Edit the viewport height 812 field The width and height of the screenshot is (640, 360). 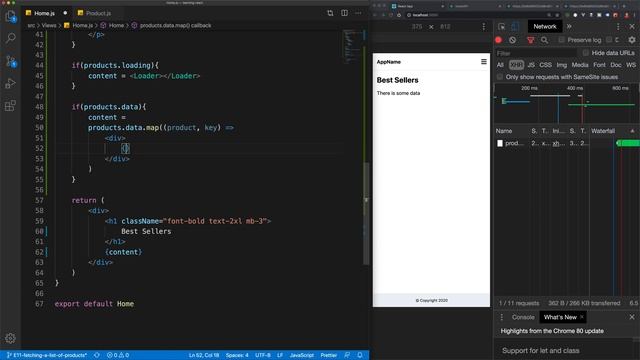(445, 27)
